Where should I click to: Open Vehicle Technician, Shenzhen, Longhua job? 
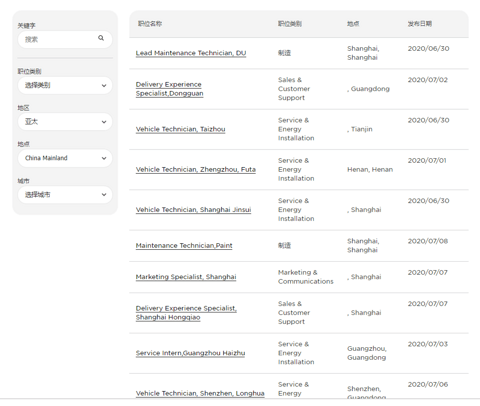200,393
